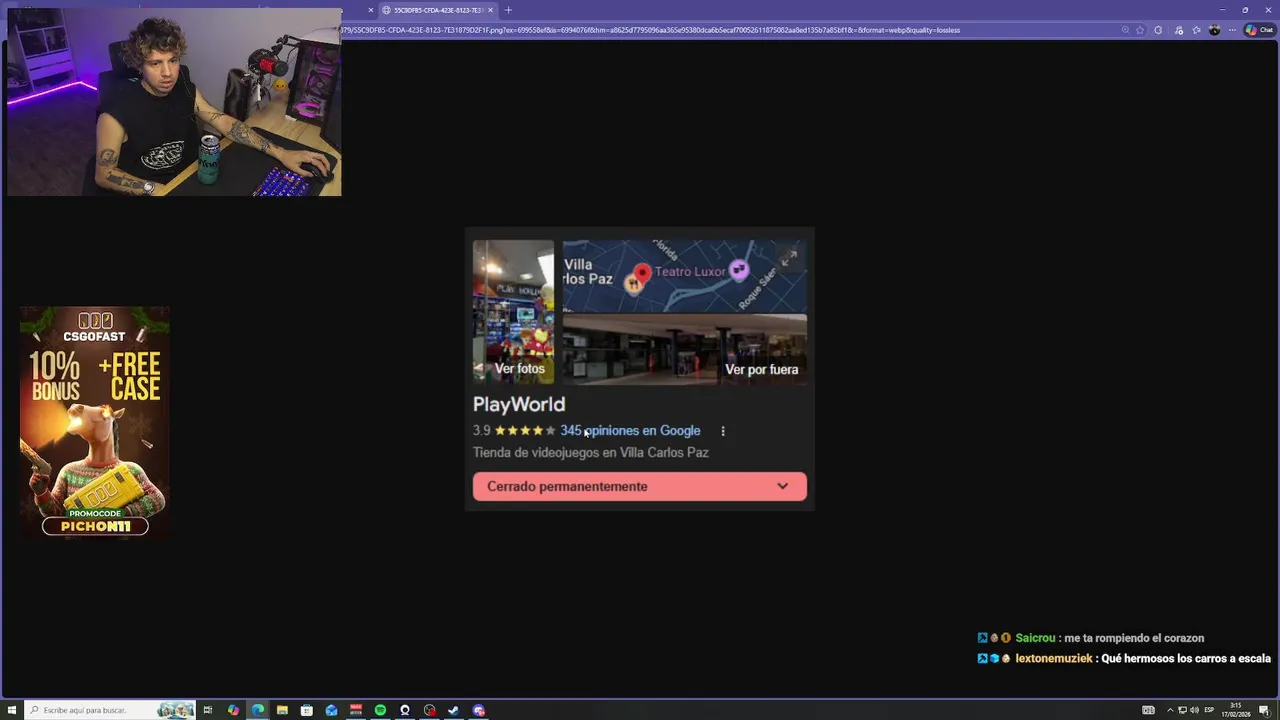Click the Edge refresh-style toolbar icon

(1158, 30)
